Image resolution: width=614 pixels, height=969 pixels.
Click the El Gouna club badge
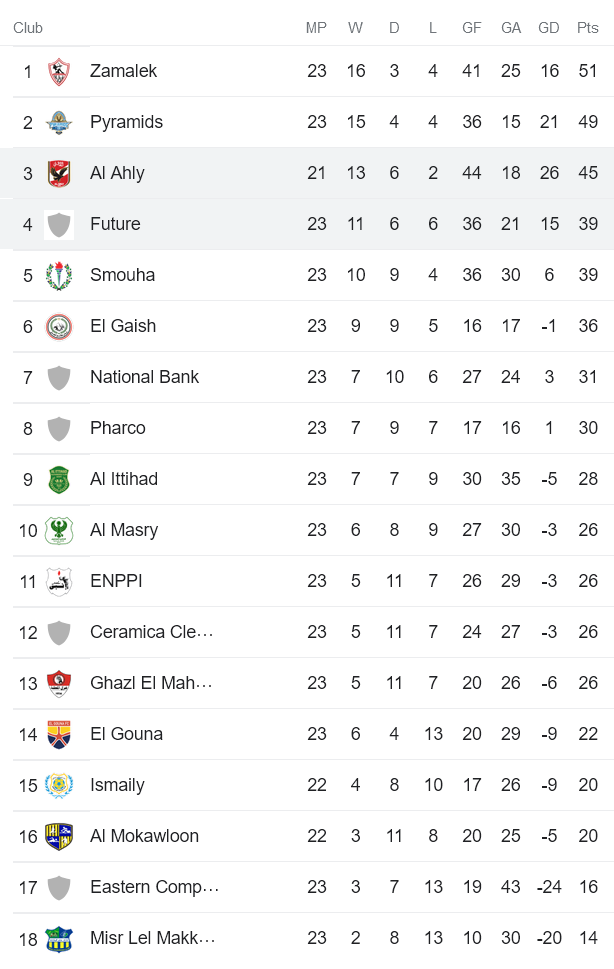pos(60,734)
